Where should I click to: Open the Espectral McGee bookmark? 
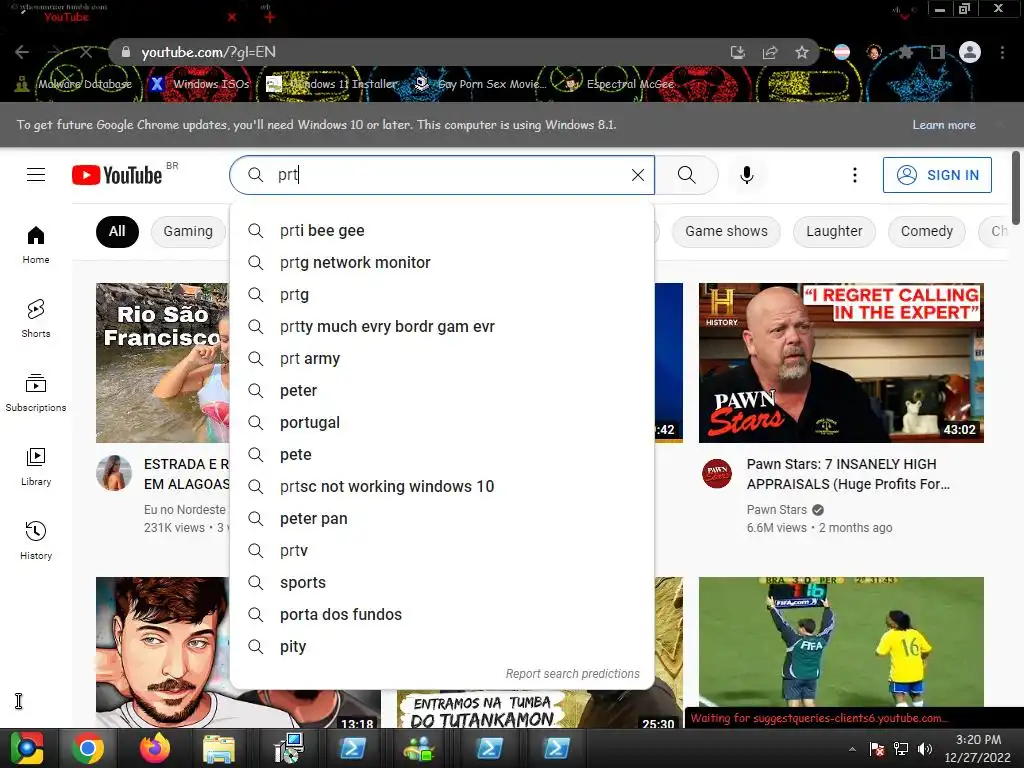[620, 84]
